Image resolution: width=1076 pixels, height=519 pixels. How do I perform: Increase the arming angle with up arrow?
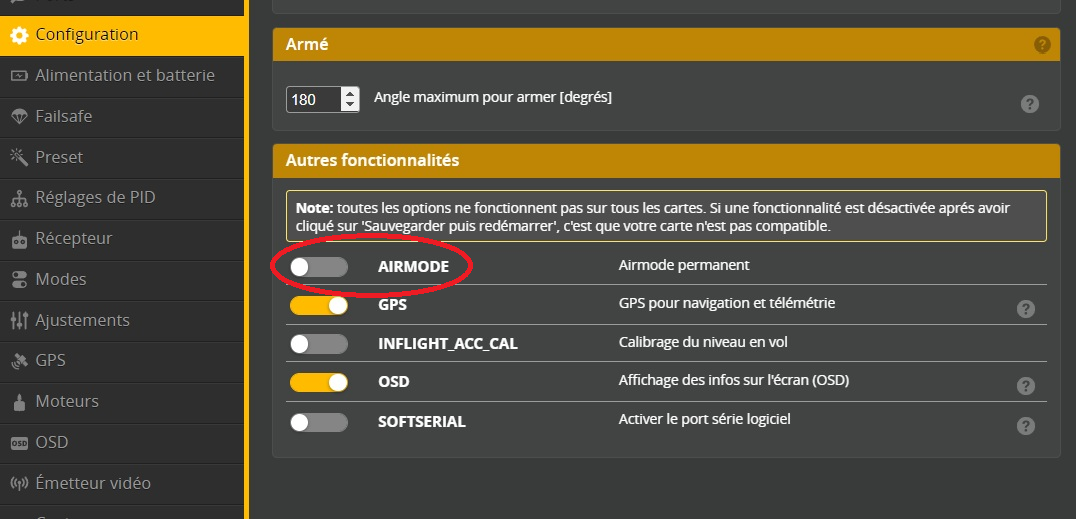point(349,94)
